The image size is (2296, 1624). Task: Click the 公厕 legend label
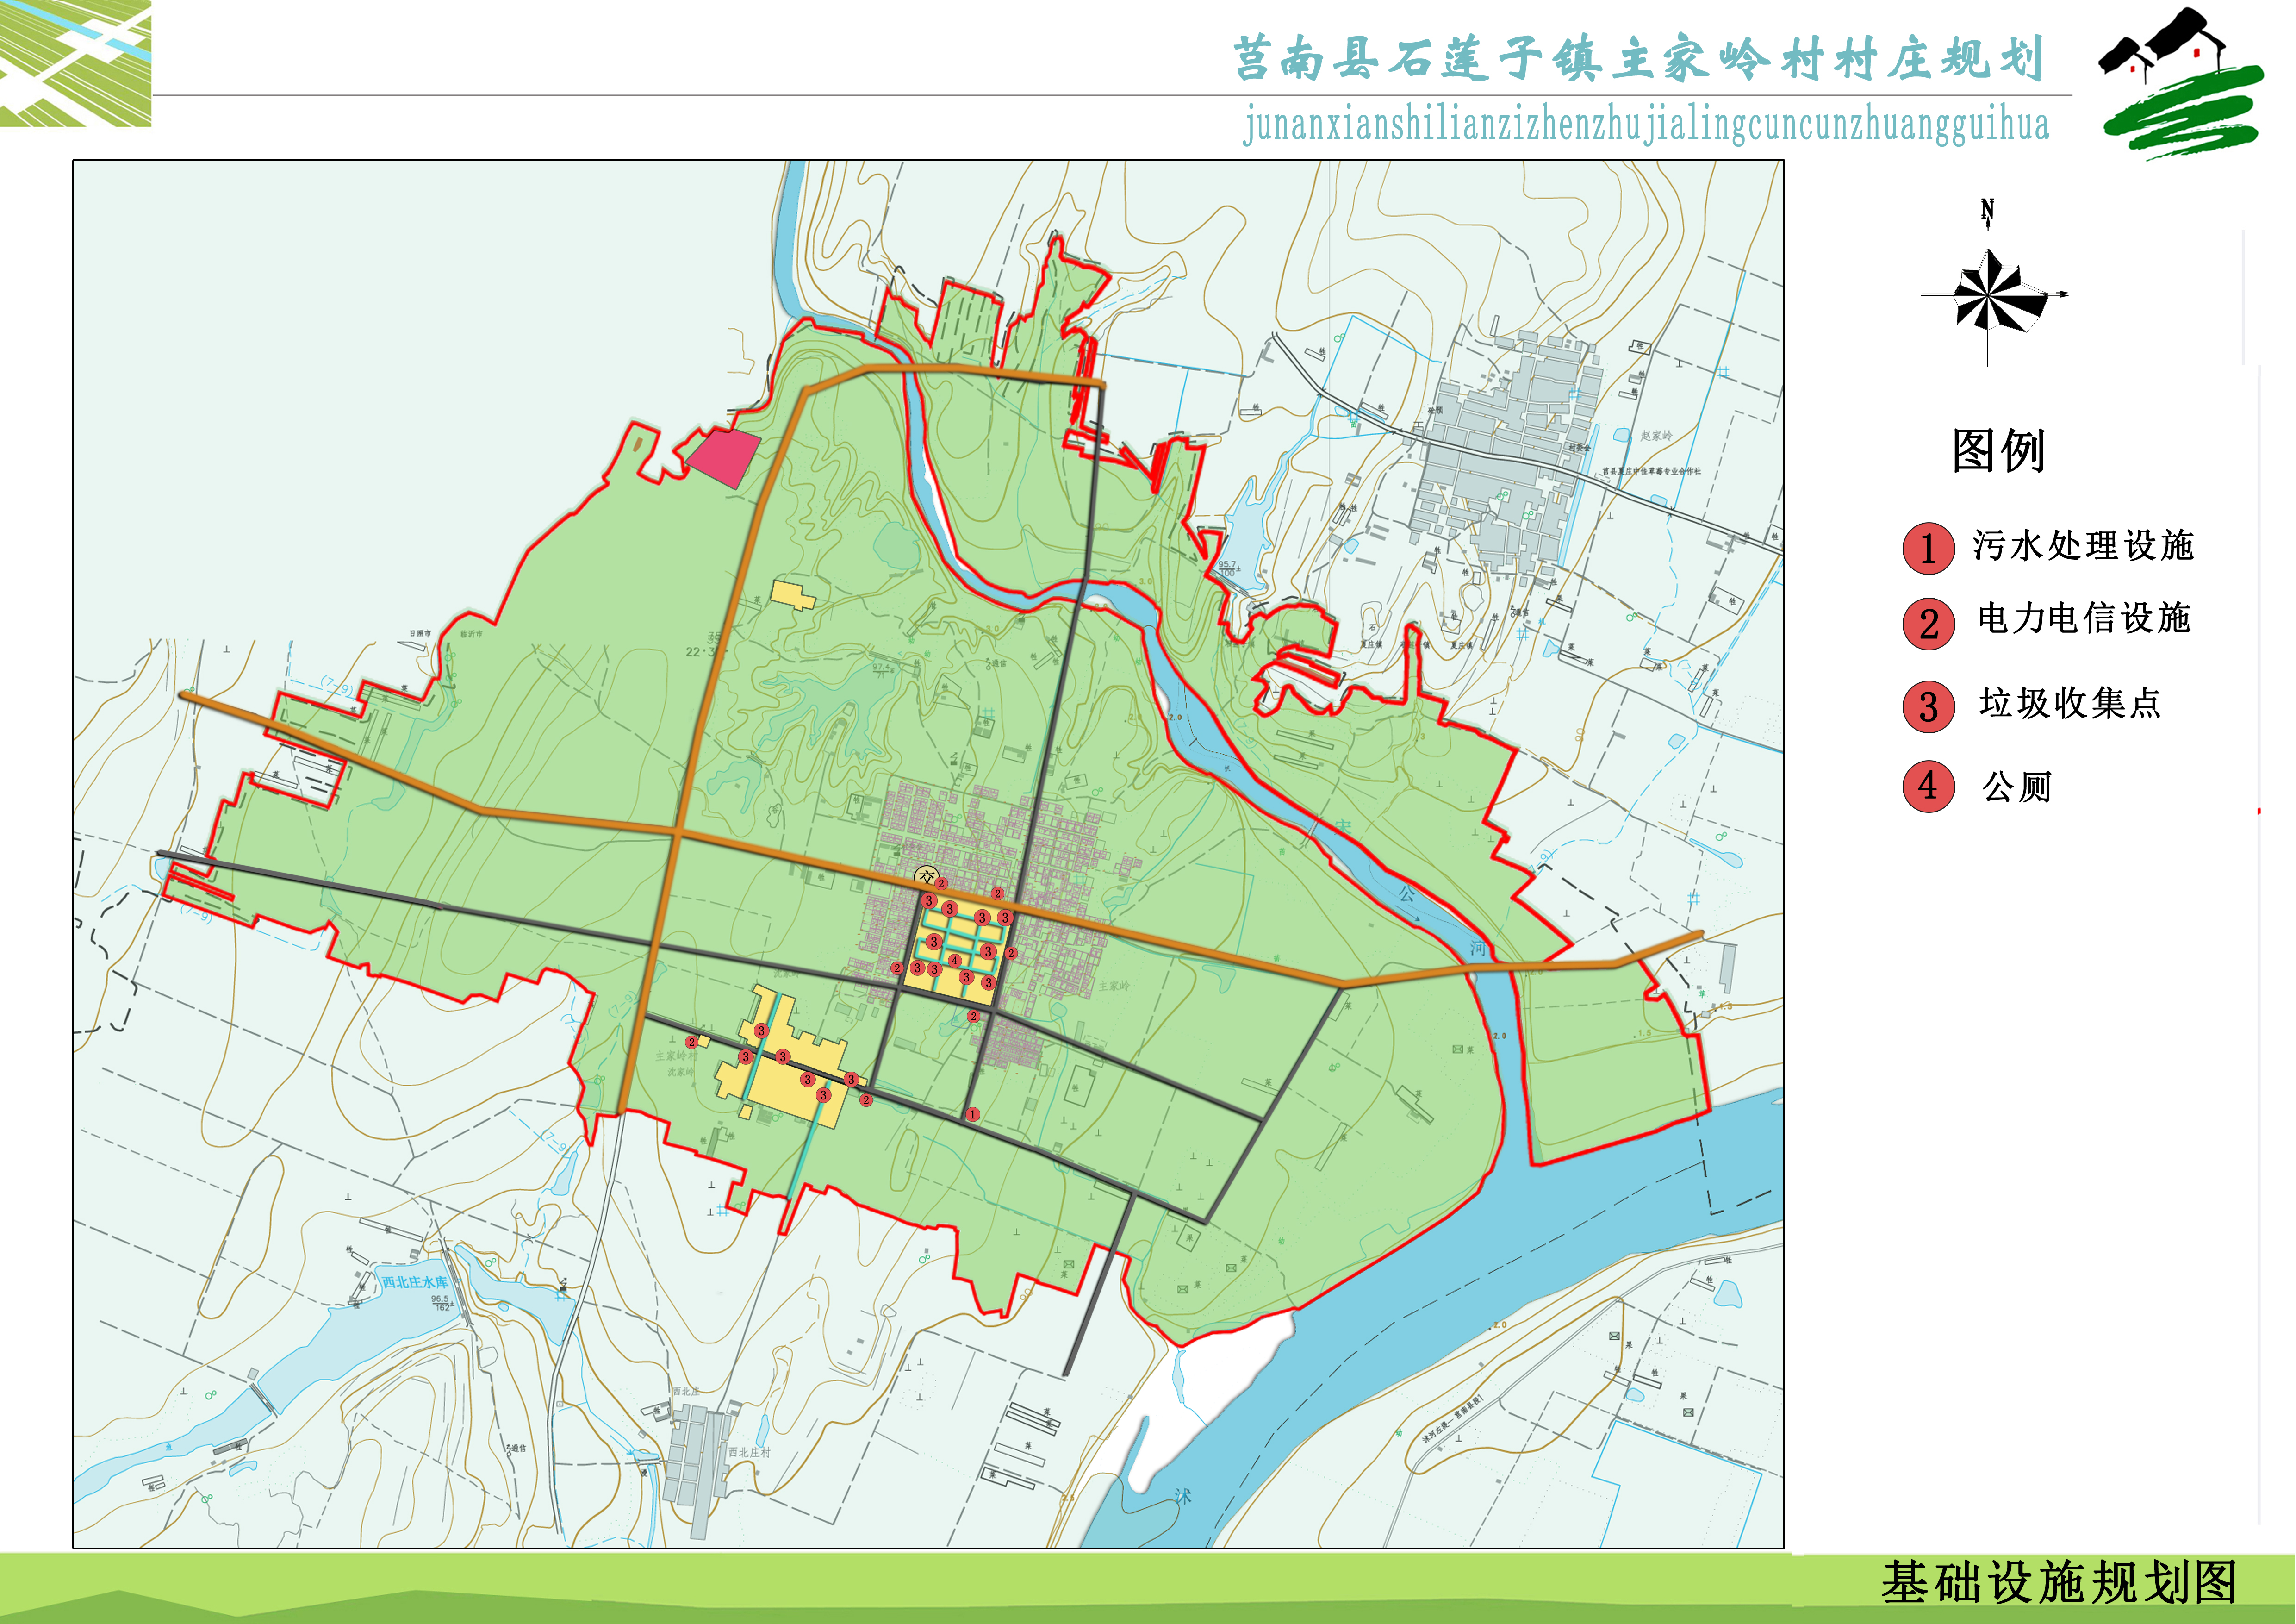coord(2016,787)
